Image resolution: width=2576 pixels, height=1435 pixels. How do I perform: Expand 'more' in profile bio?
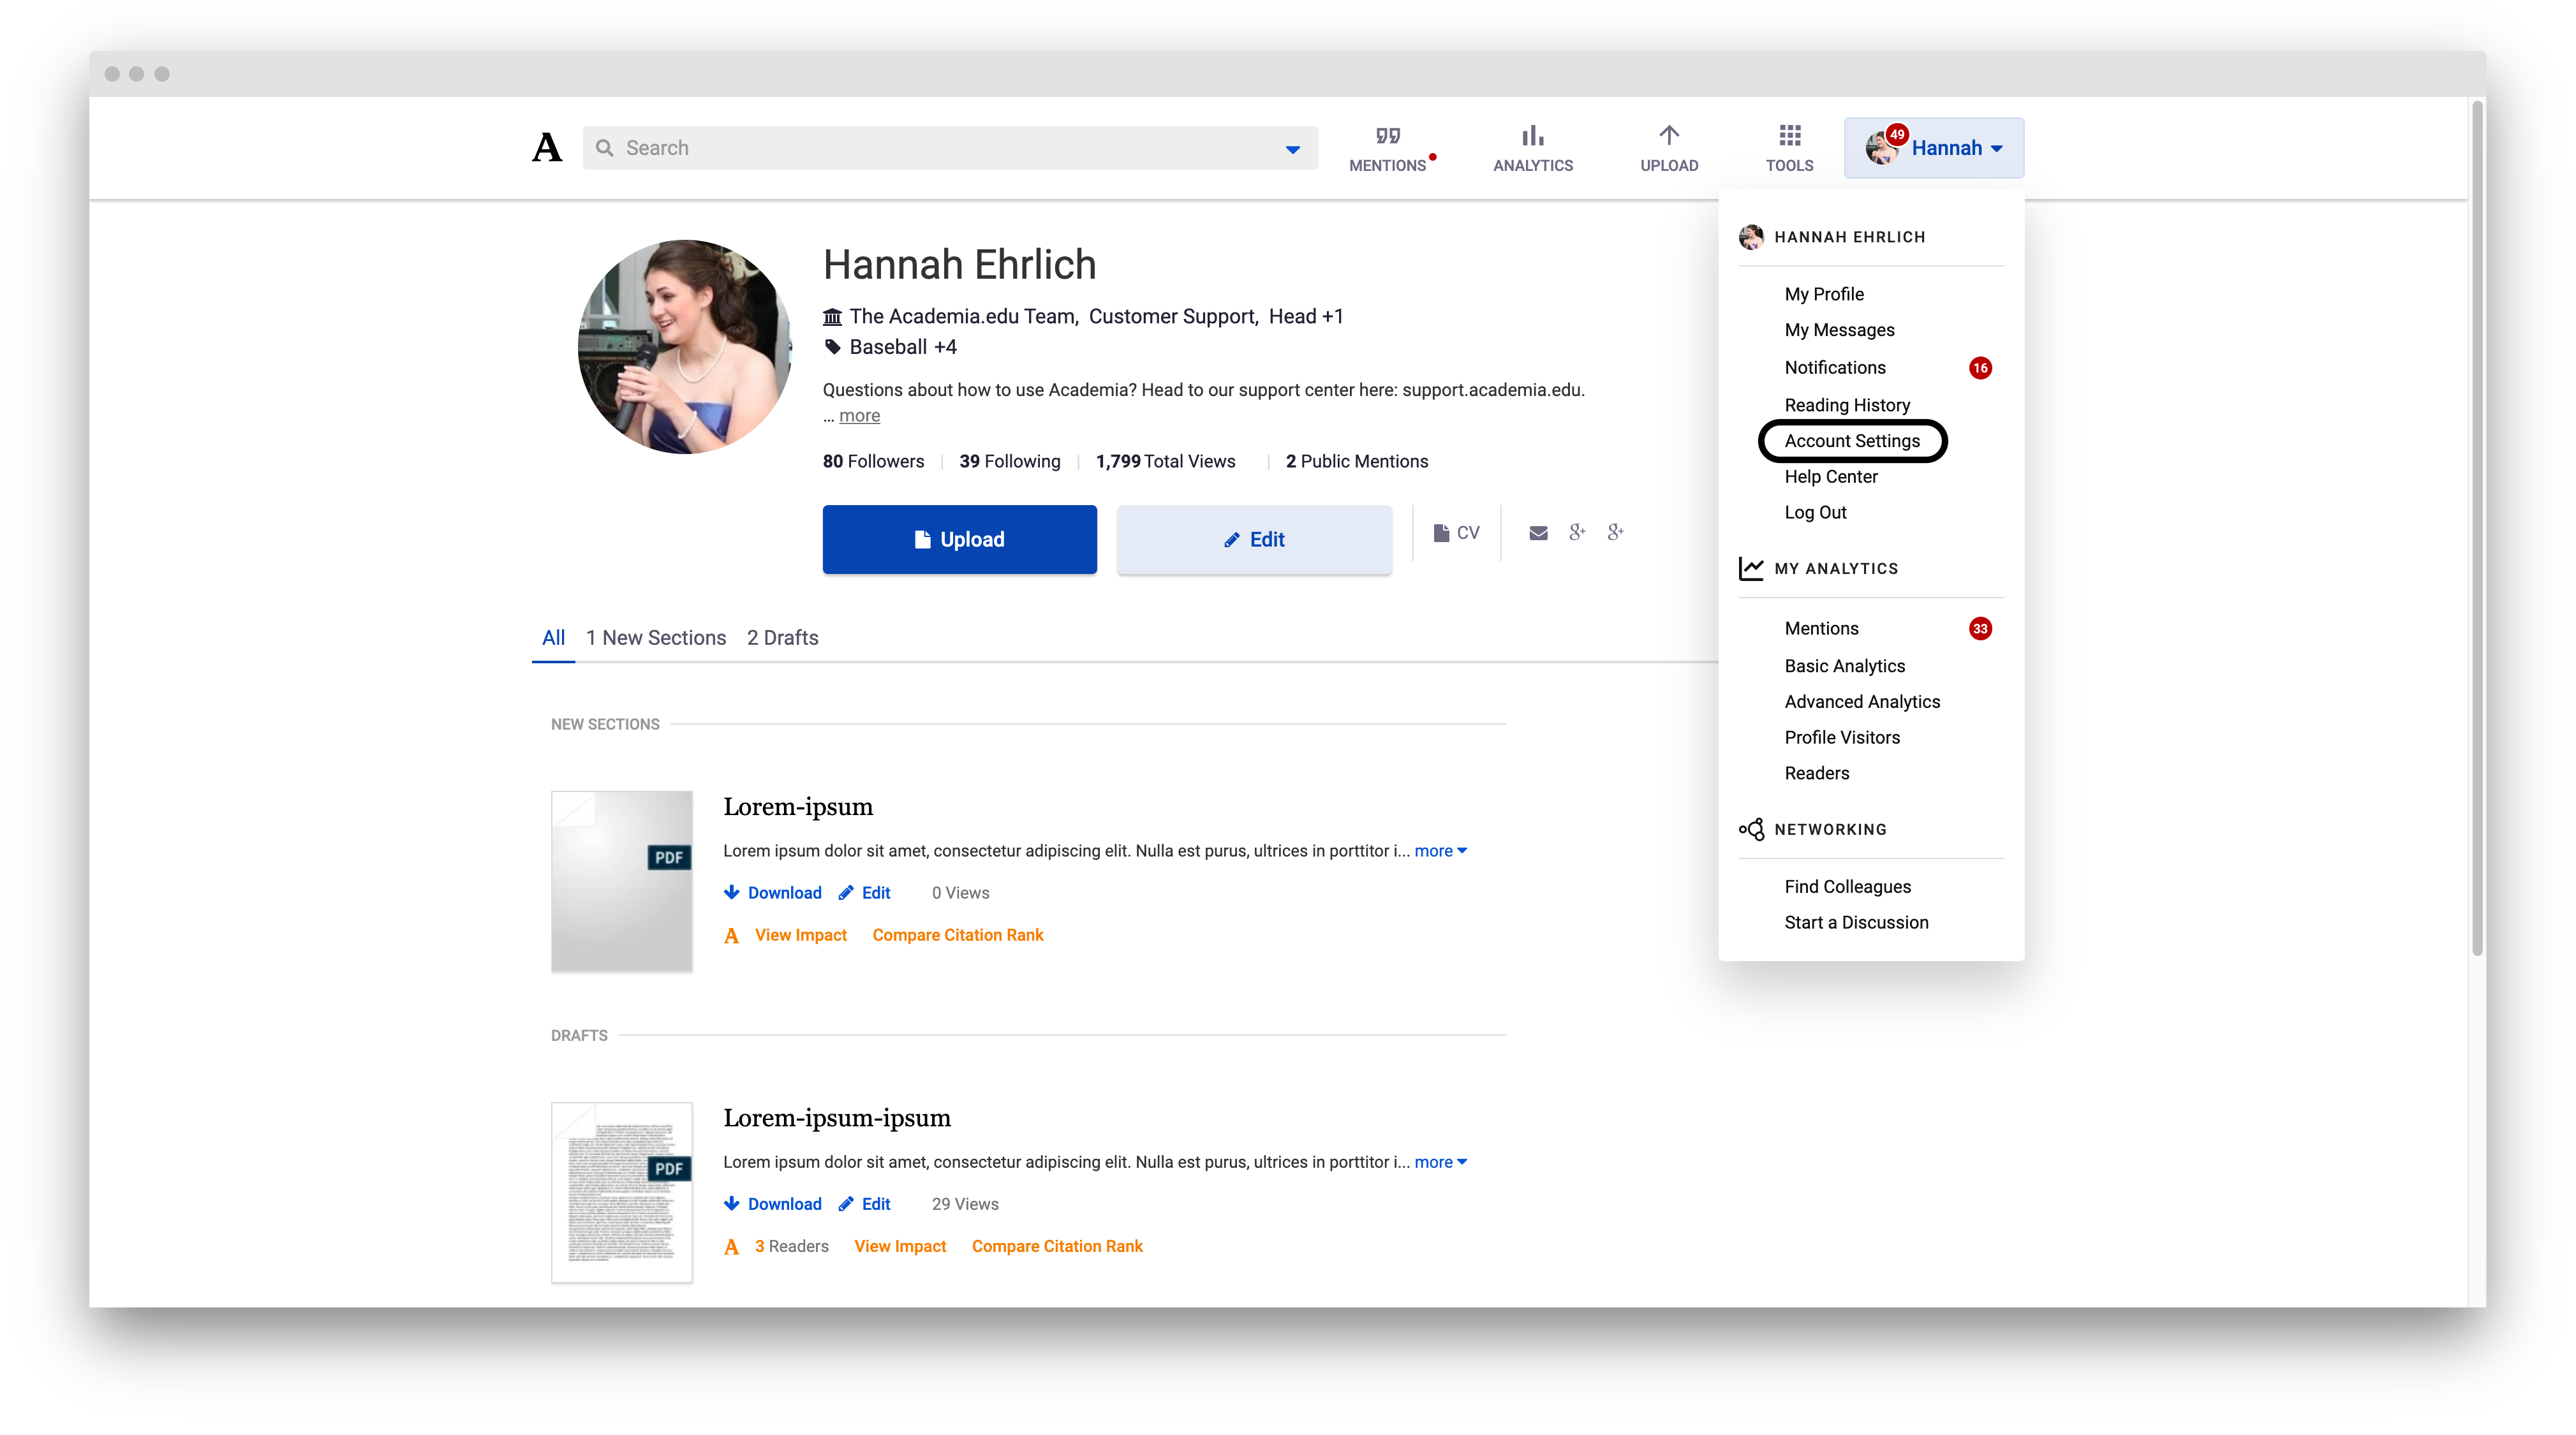pyautogui.click(x=859, y=416)
